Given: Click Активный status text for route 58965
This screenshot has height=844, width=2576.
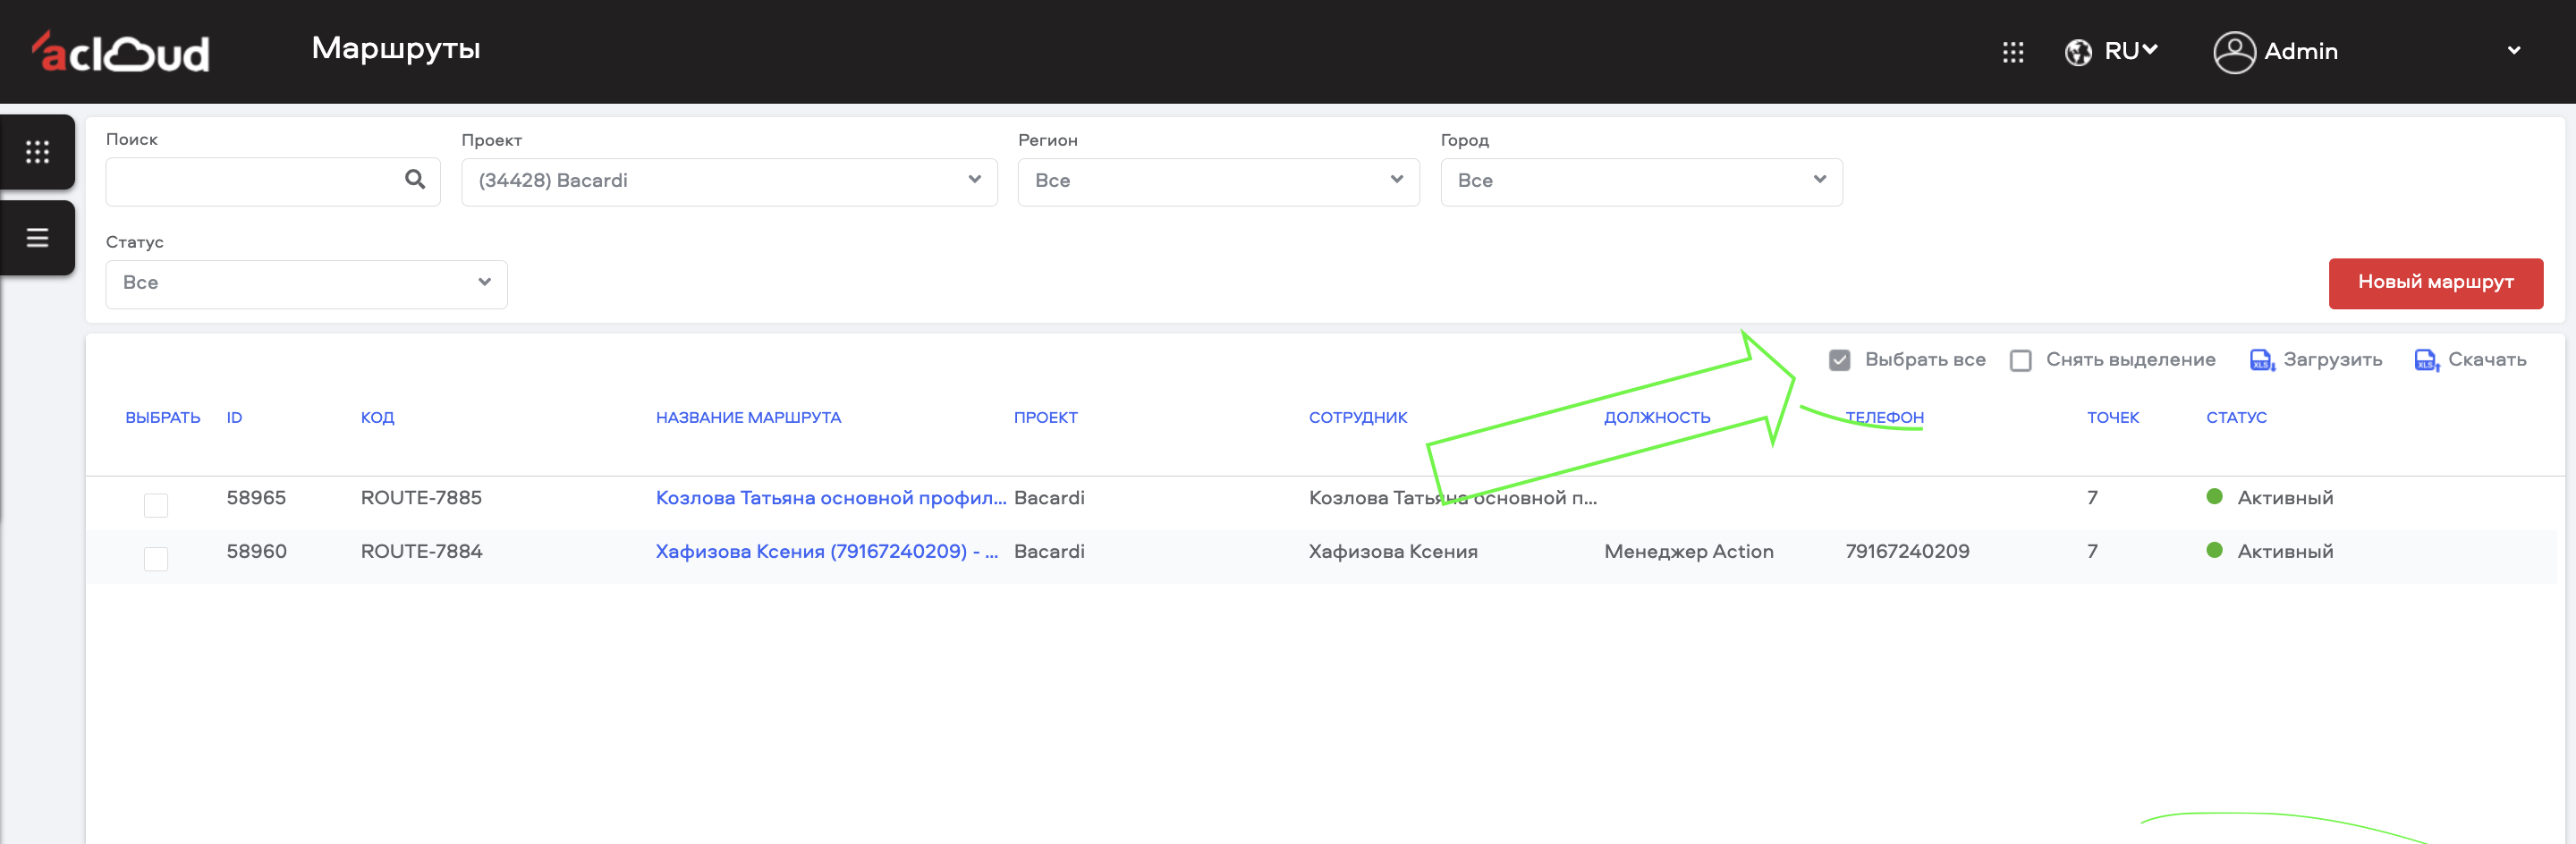Looking at the screenshot, I should [x=2284, y=498].
